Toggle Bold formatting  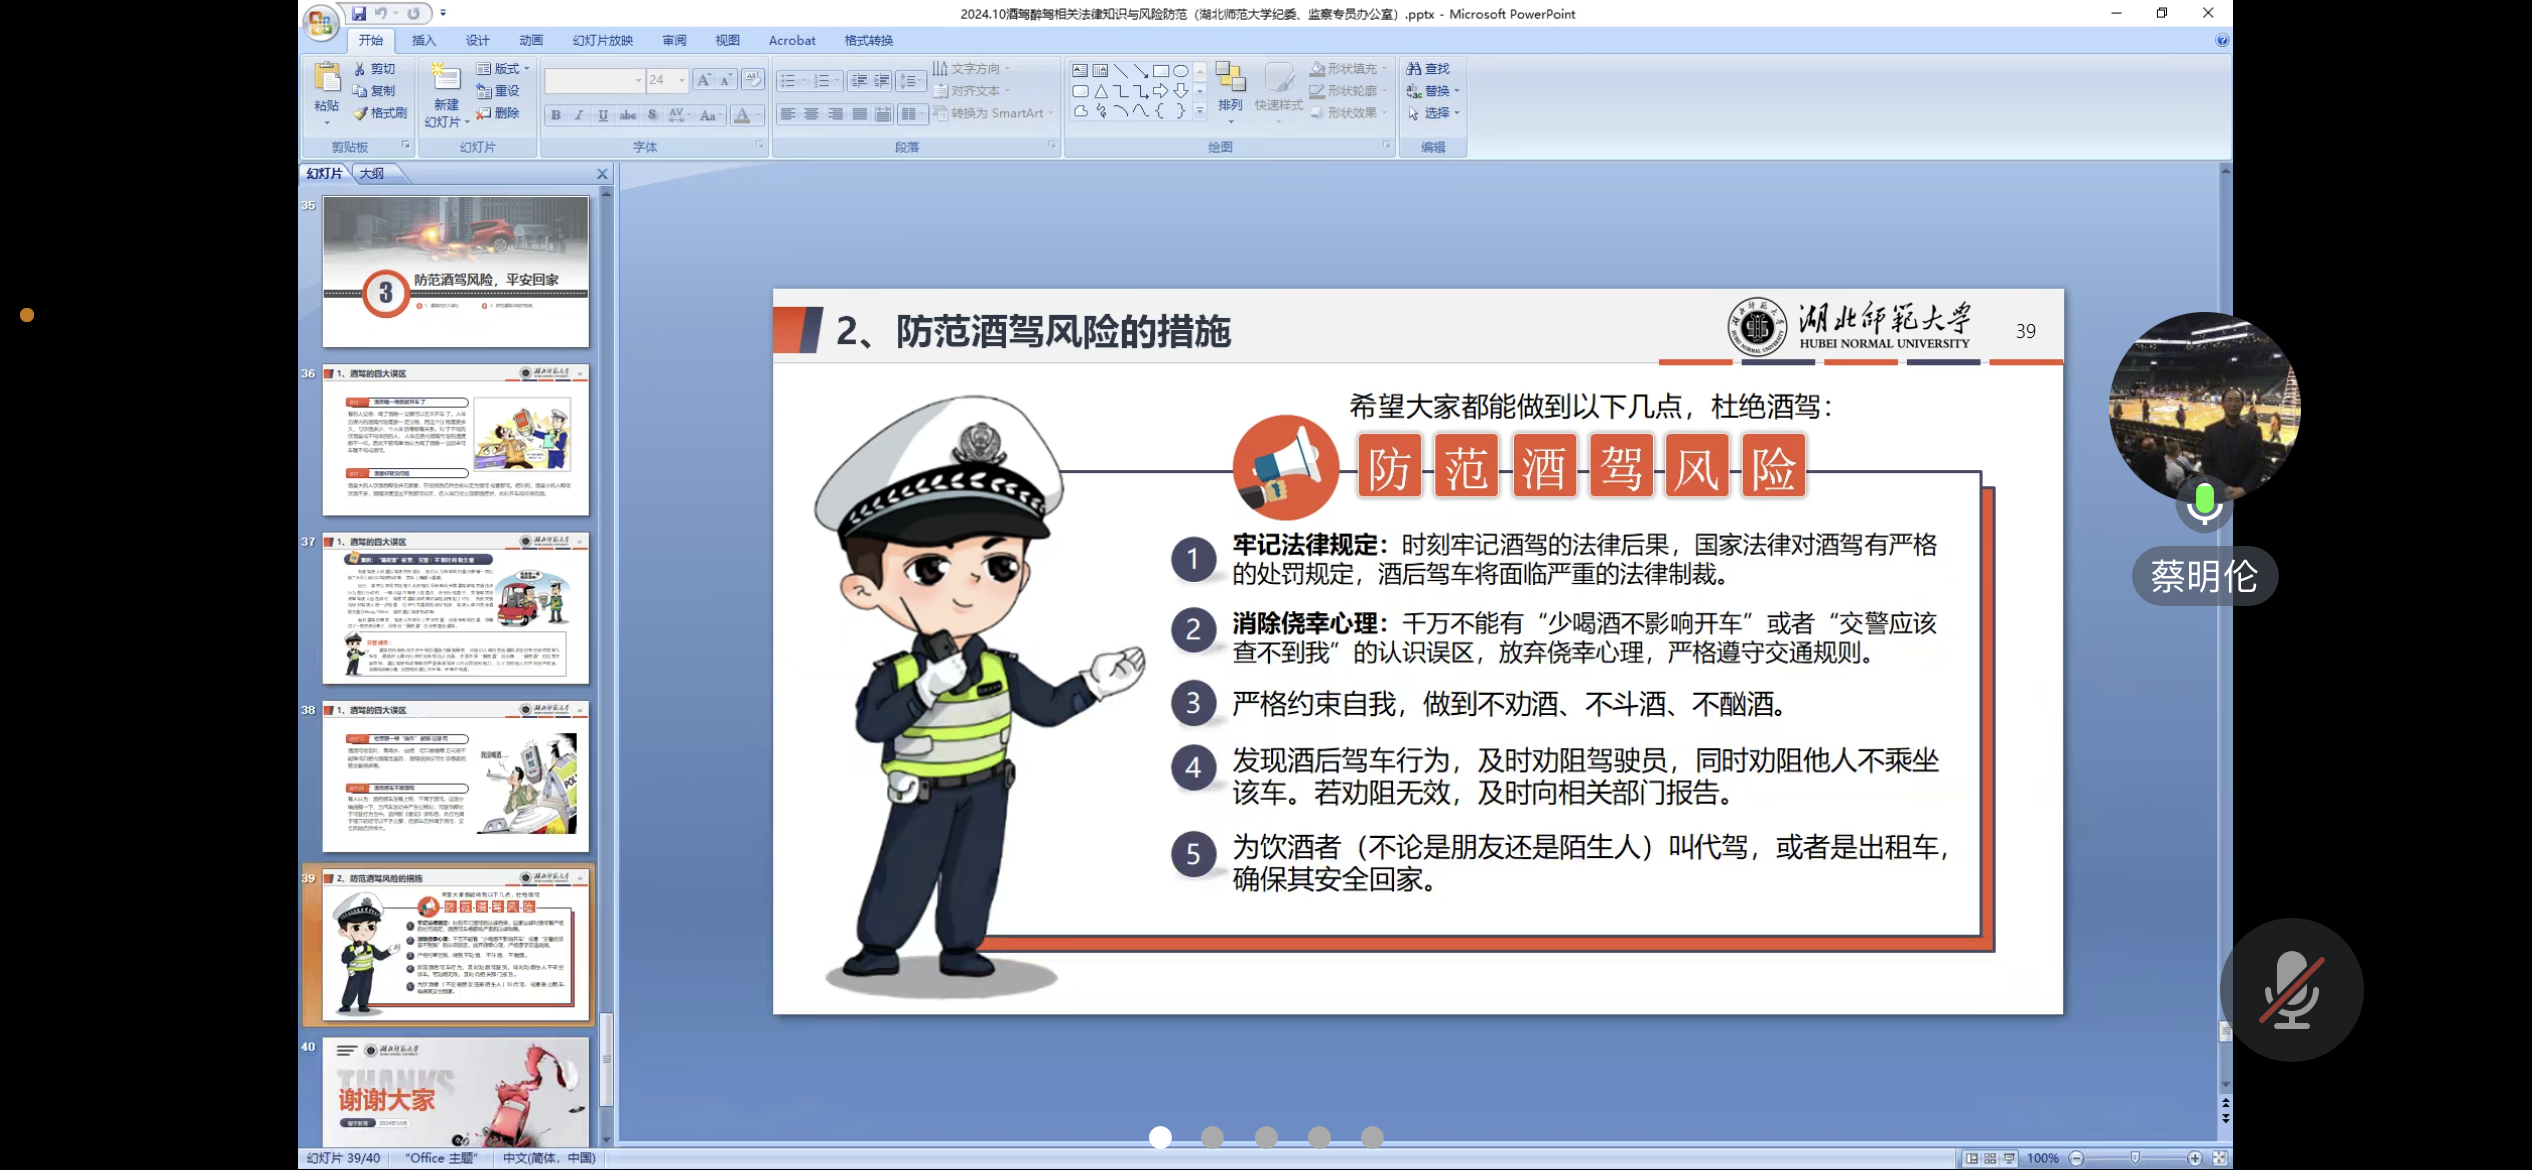[556, 116]
